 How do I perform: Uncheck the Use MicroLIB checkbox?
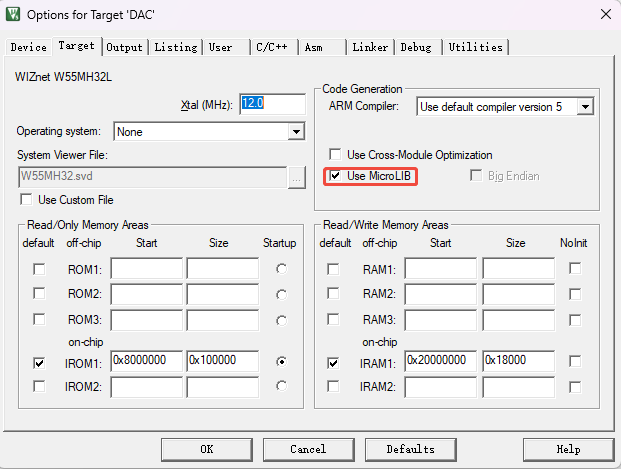coord(336,177)
